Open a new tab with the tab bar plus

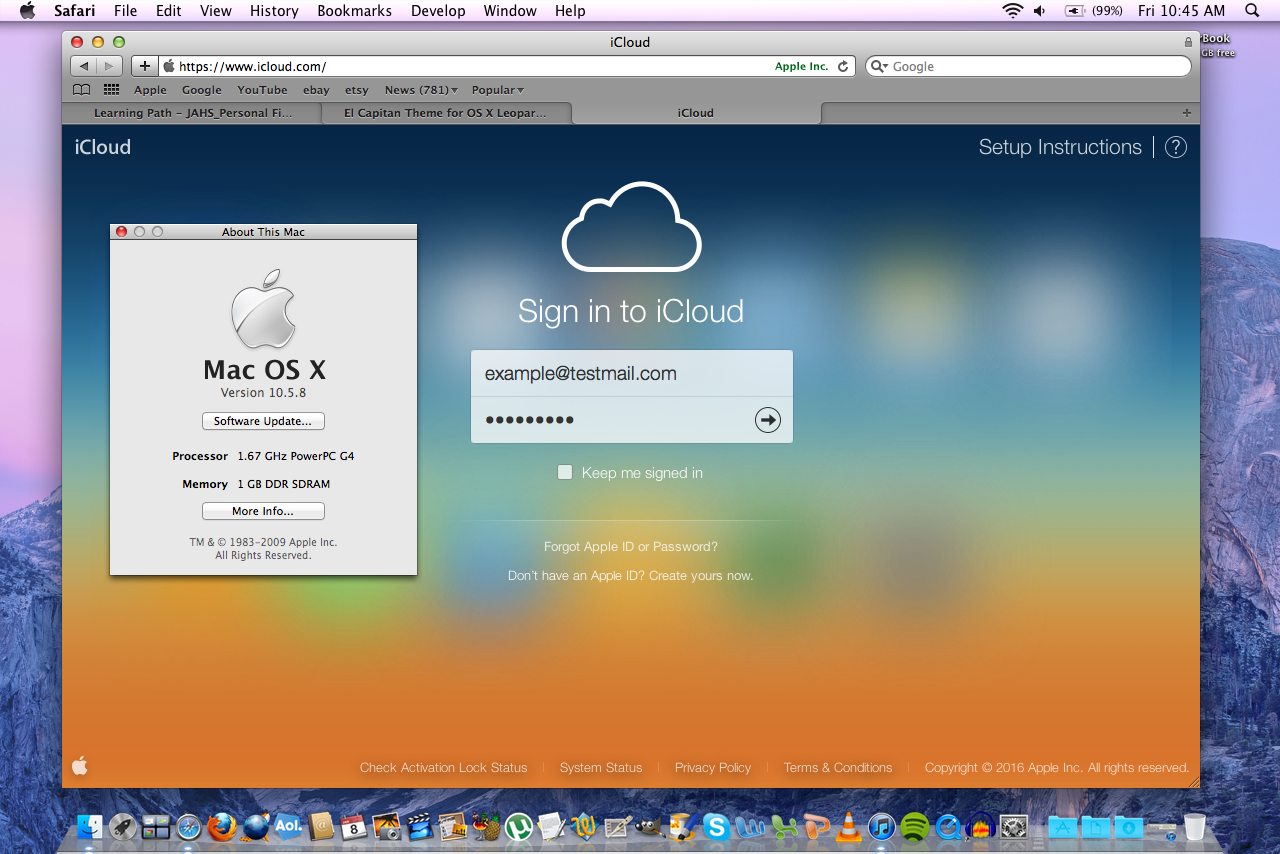pyautogui.click(x=1187, y=113)
